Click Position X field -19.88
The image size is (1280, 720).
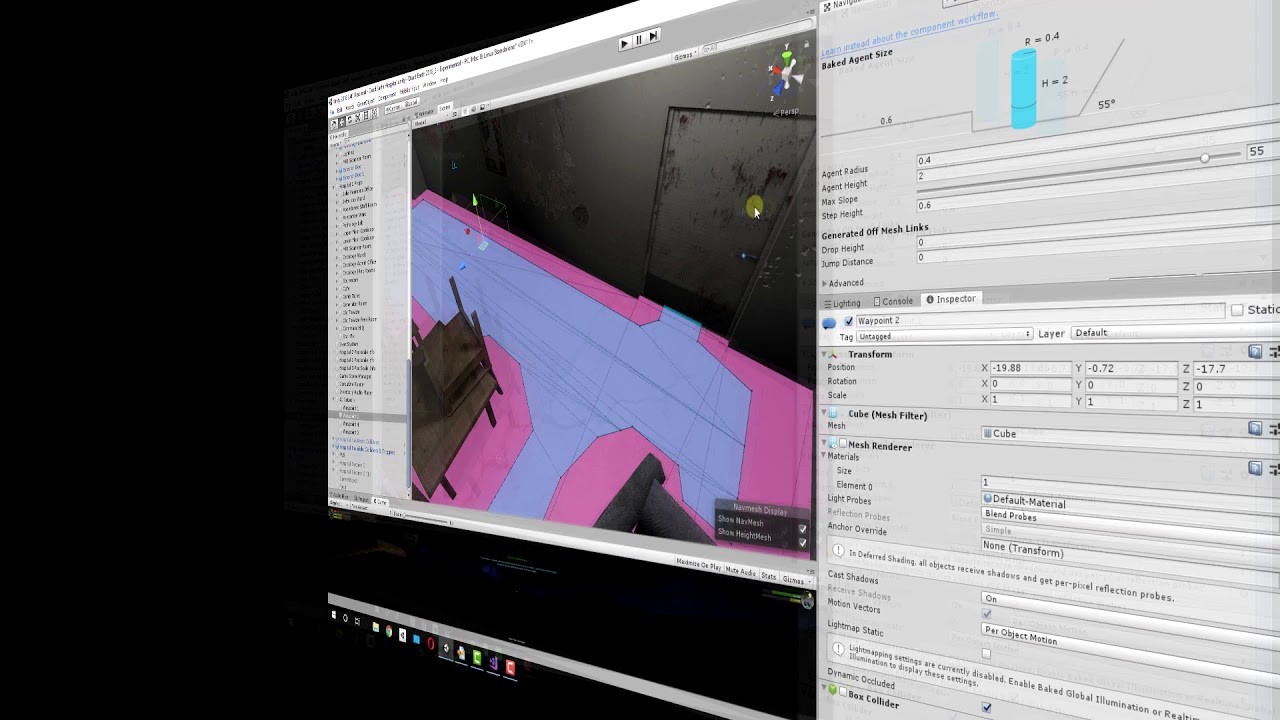(1031, 368)
